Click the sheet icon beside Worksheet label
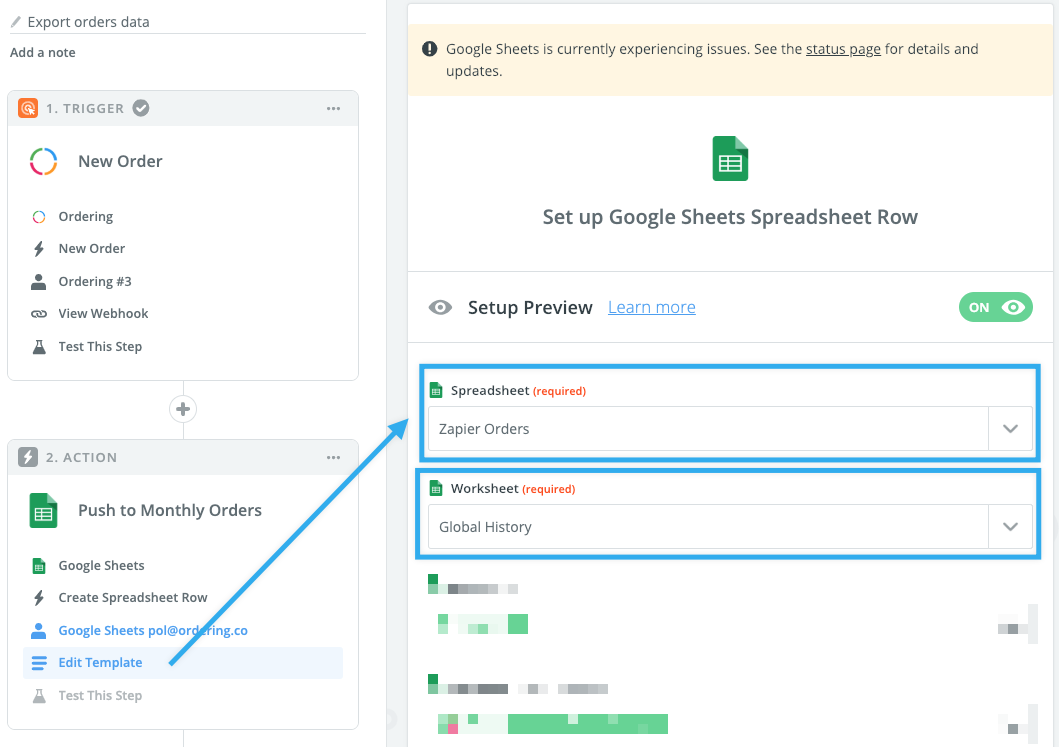Screen dimensions: 1059x747 coord(436,488)
